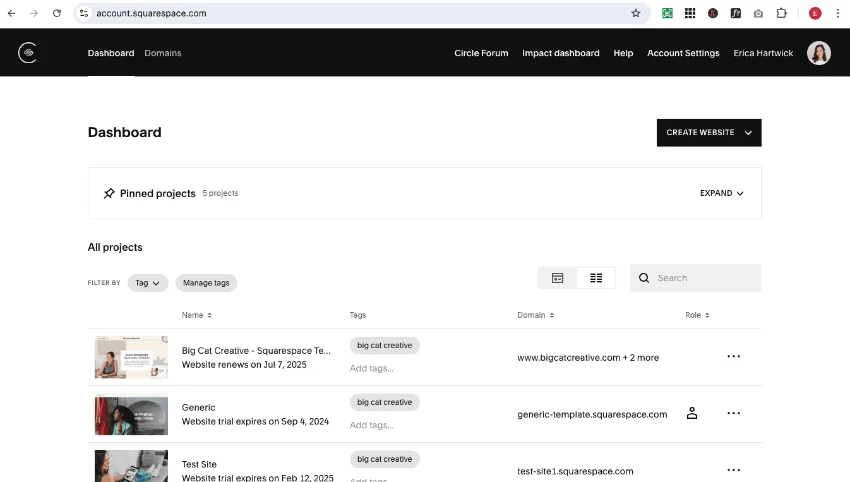The image size is (850, 482).
Task: Bookmark page with the star icon
Action: click(635, 13)
